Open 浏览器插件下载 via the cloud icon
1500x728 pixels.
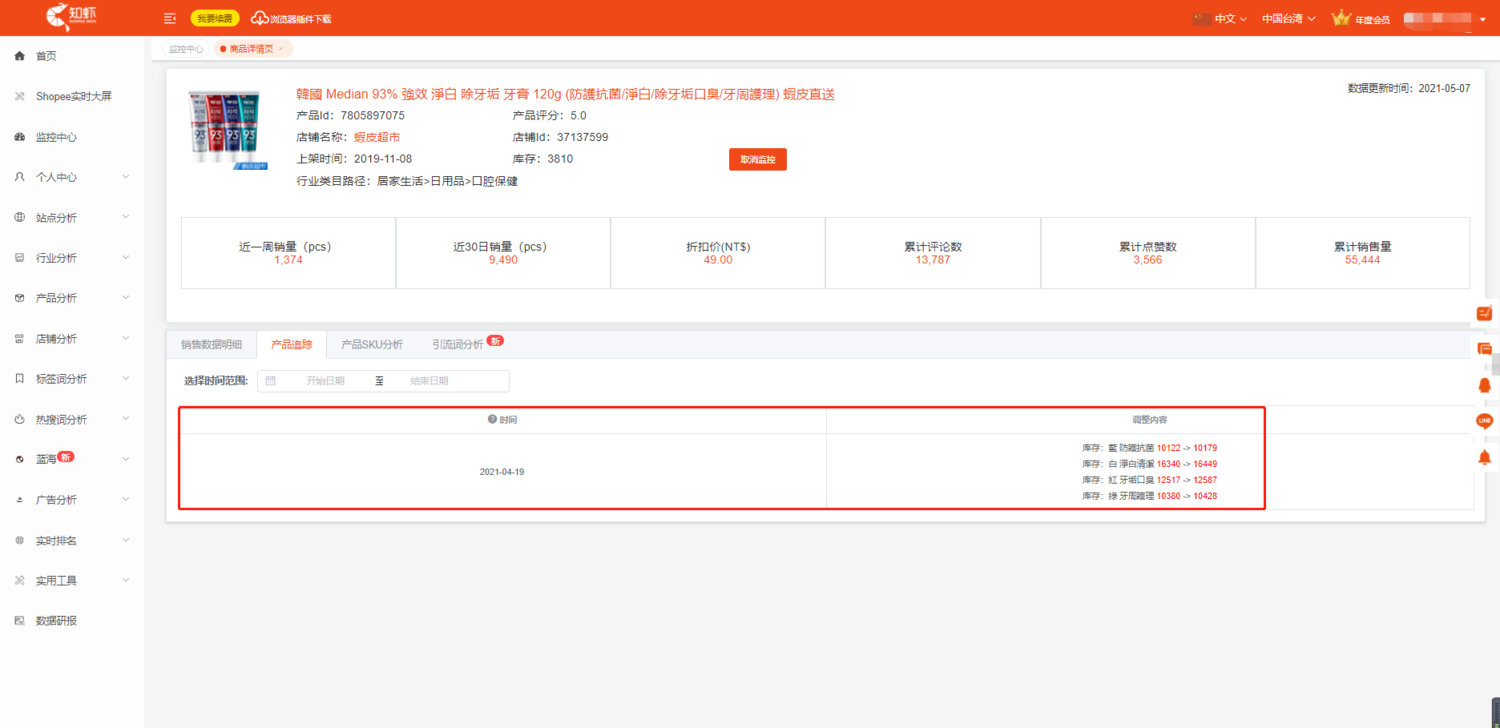click(x=260, y=17)
